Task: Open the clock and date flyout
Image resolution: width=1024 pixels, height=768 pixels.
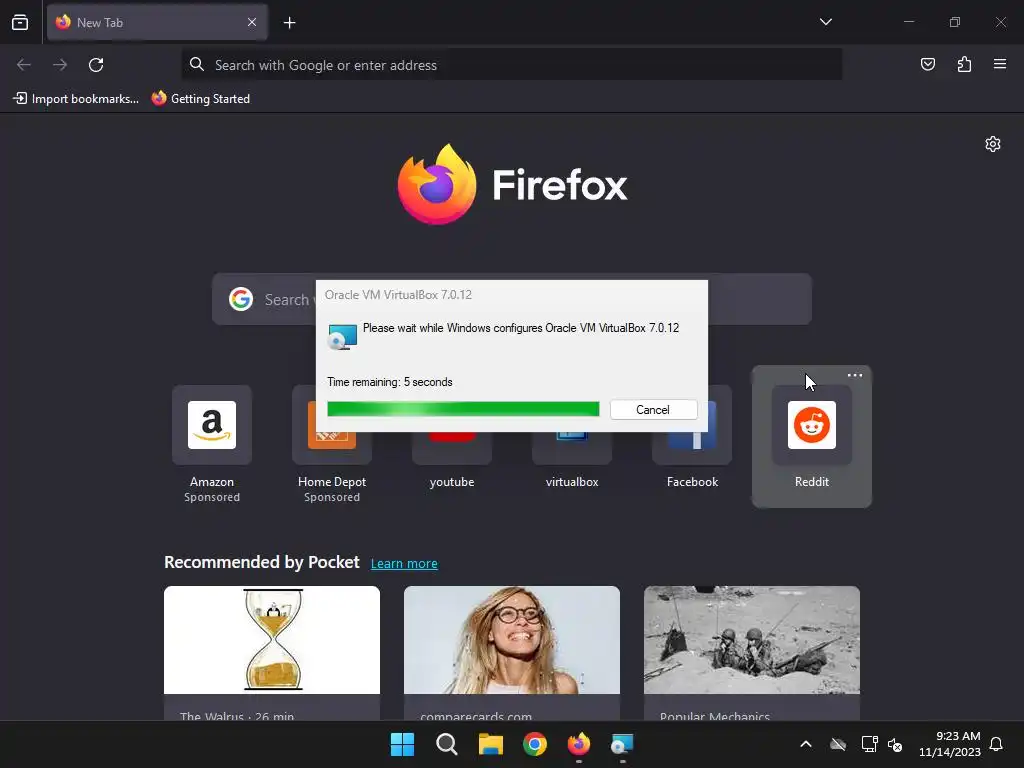Action: tap(950, 744)
